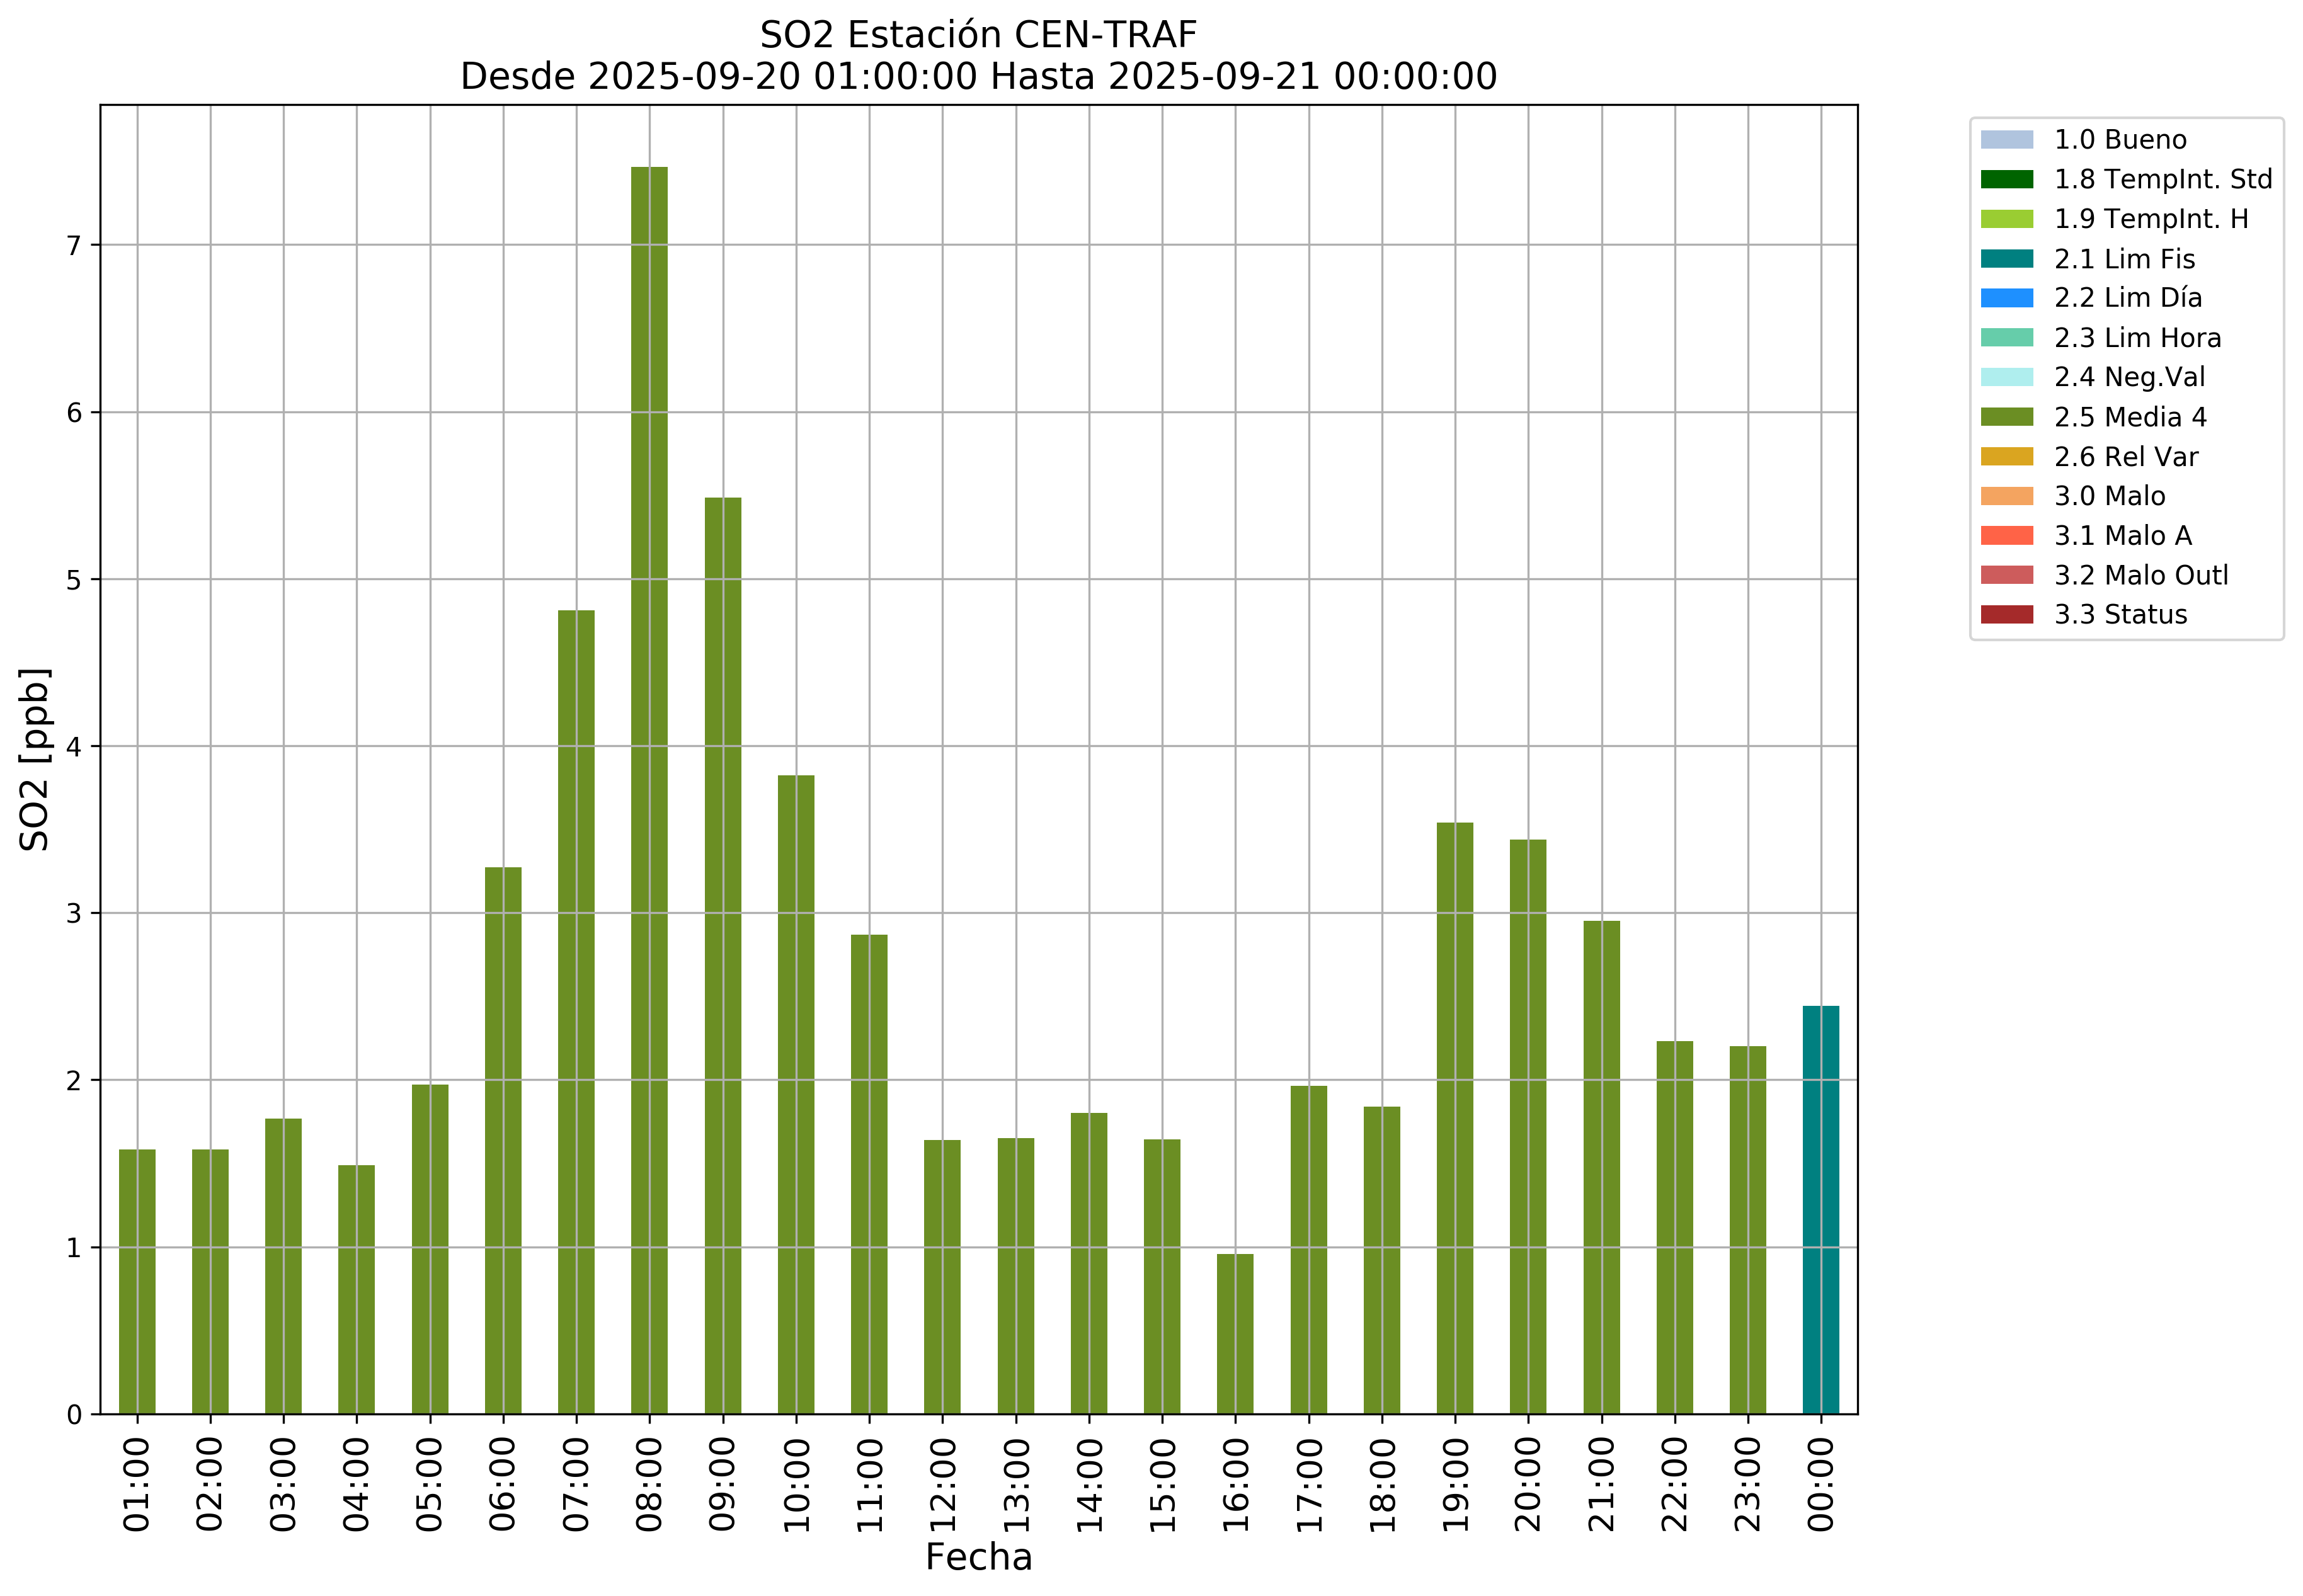Click the 3.3 Status legend swatch
Image resolution: width=2303 pixels, height=1596 pixels.
pyautogui.click(x=2006, y=615)
